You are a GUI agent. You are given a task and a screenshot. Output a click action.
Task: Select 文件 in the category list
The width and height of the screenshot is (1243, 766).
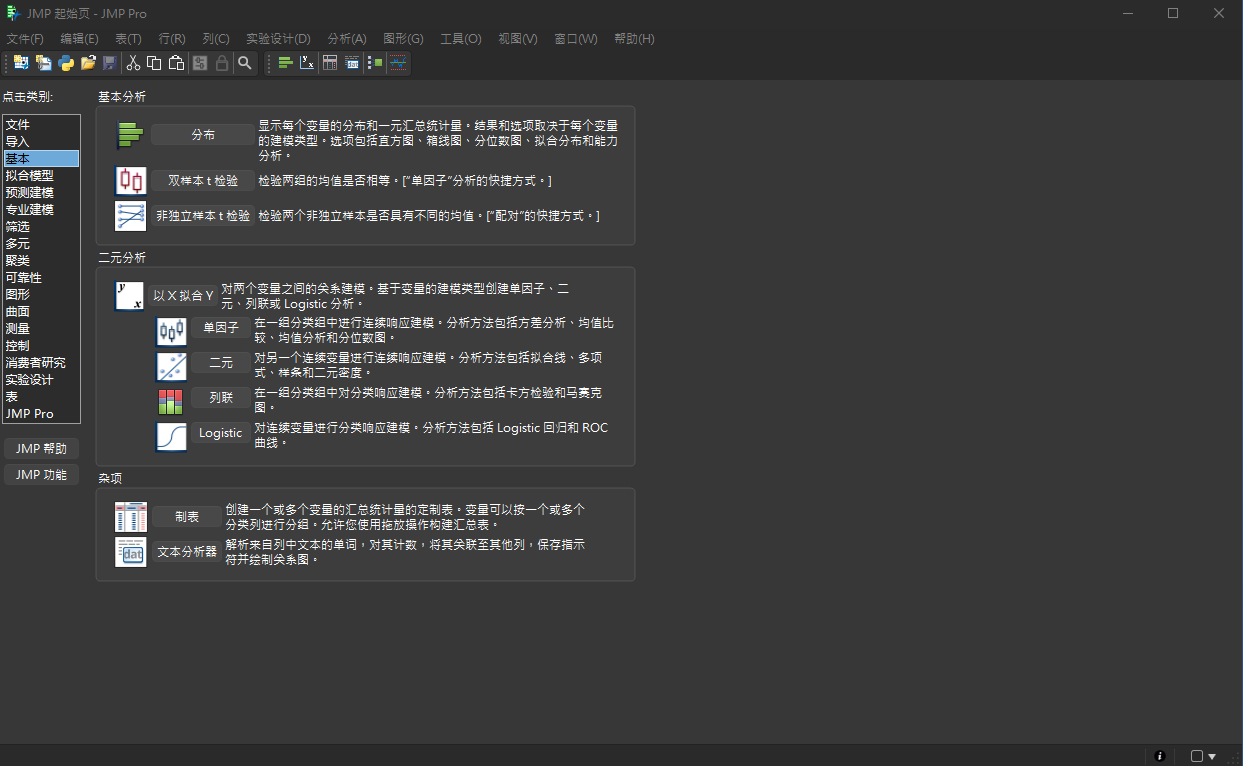tap(41, 125)
